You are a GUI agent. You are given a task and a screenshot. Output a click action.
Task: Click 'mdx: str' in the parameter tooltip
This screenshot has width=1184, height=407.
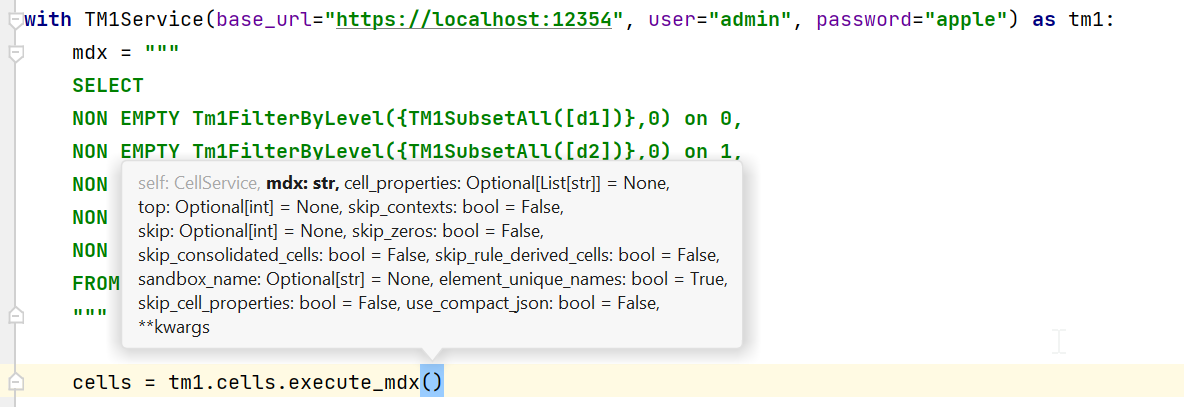point(305,183)
